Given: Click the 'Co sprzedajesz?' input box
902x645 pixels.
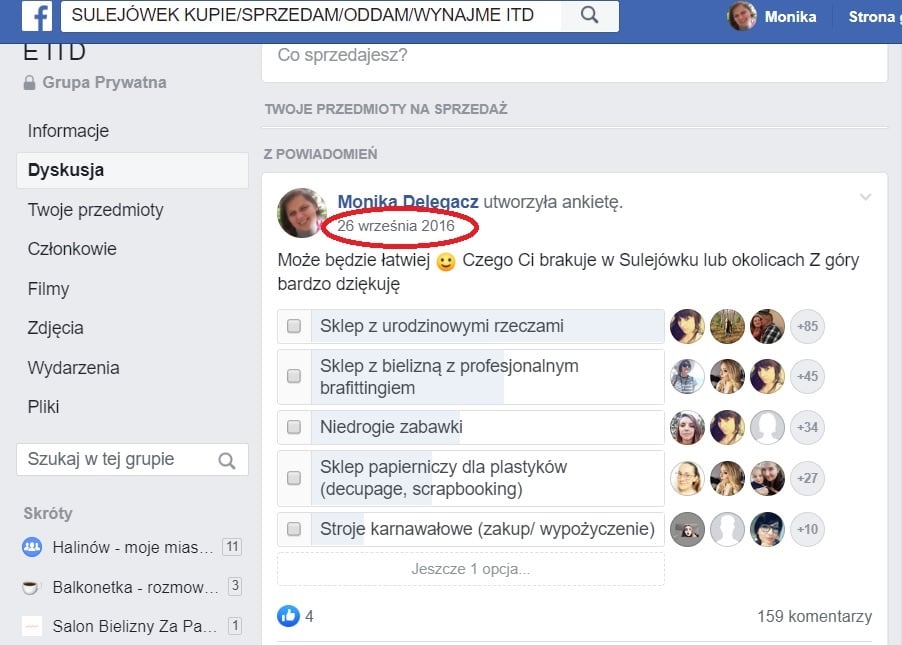Looking at the screenshot, I should 574,55.
